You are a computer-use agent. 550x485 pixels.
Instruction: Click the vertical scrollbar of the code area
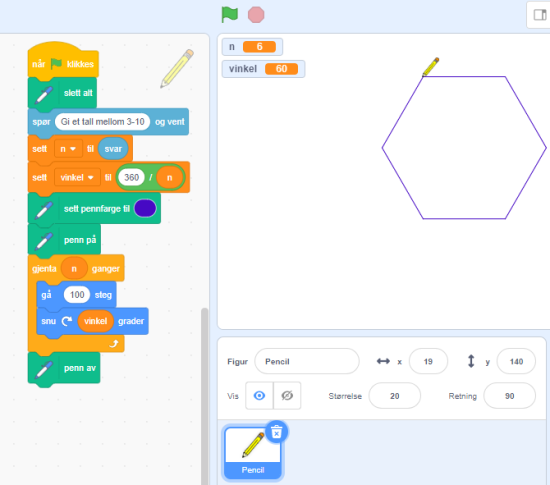[x=204, y=396]
